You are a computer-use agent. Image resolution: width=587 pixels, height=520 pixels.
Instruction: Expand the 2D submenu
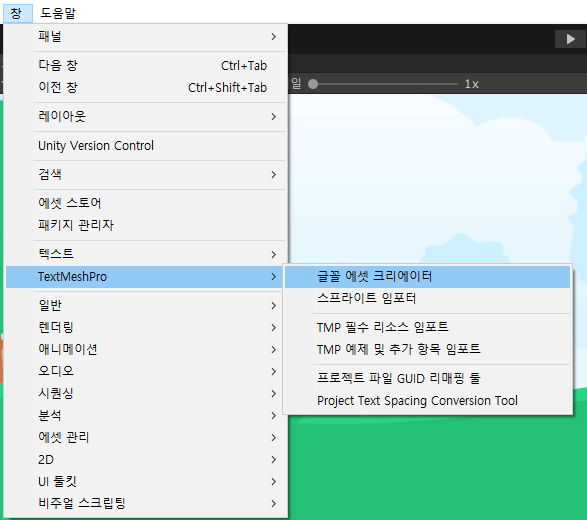coord(146,460)
